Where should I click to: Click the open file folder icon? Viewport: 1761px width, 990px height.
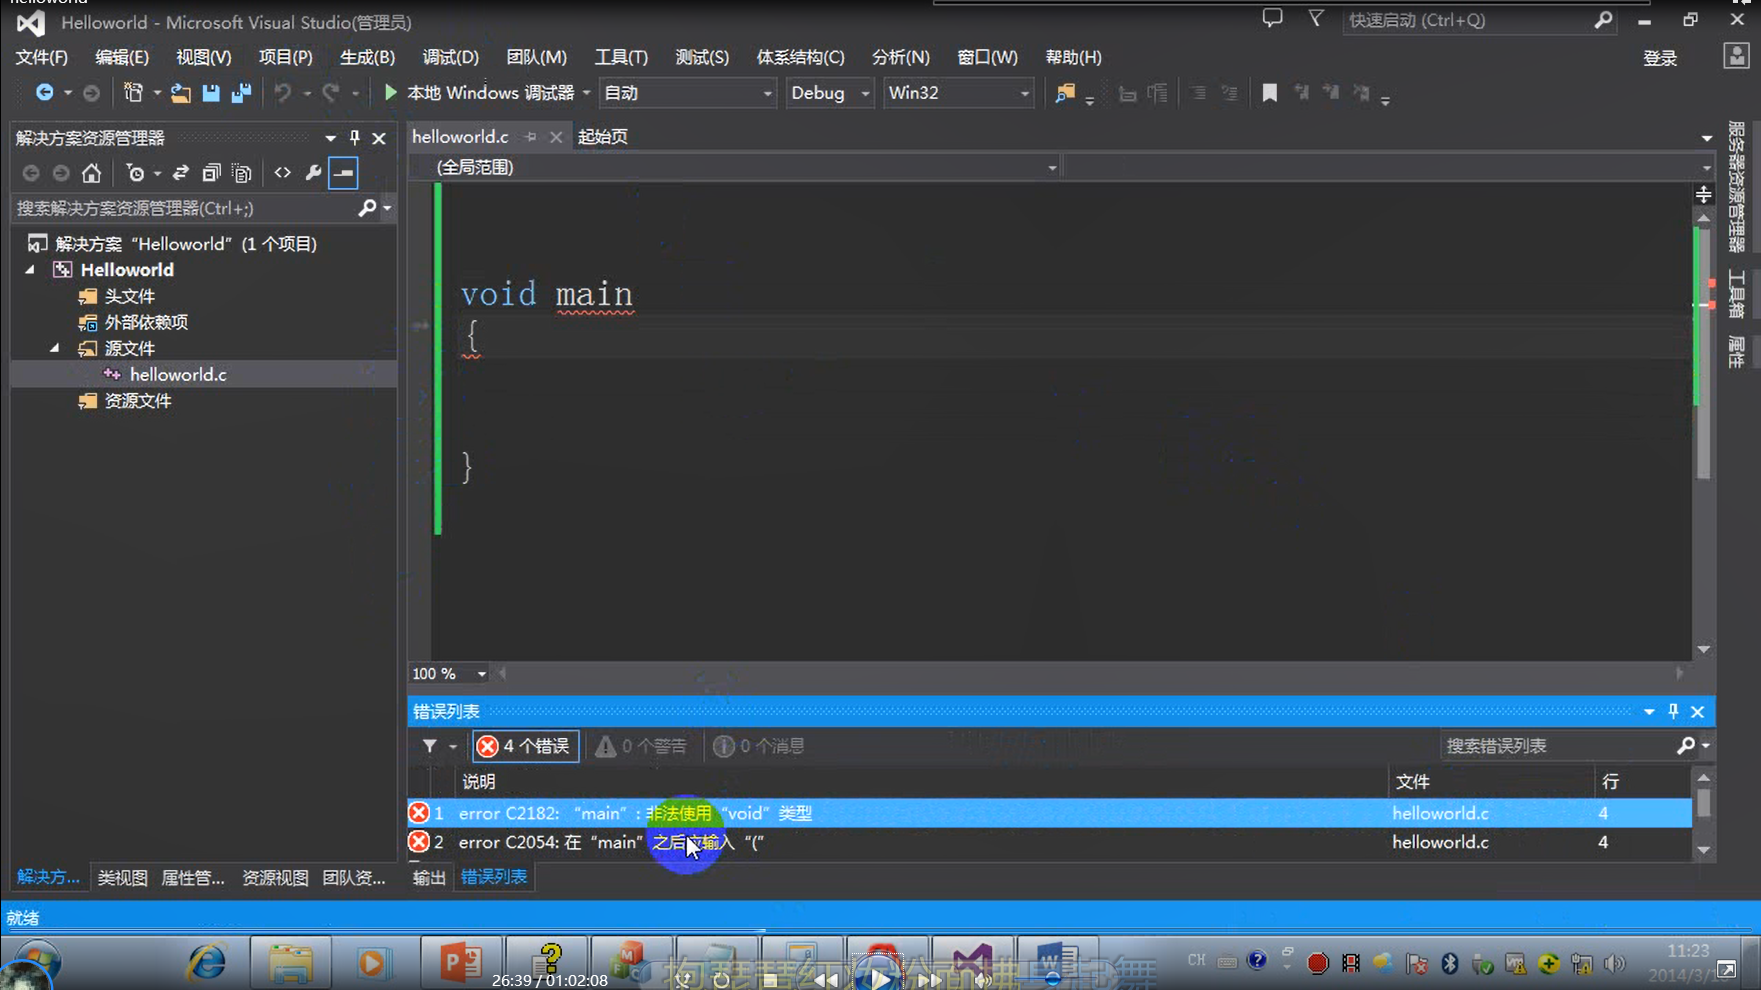coord(180,93)
